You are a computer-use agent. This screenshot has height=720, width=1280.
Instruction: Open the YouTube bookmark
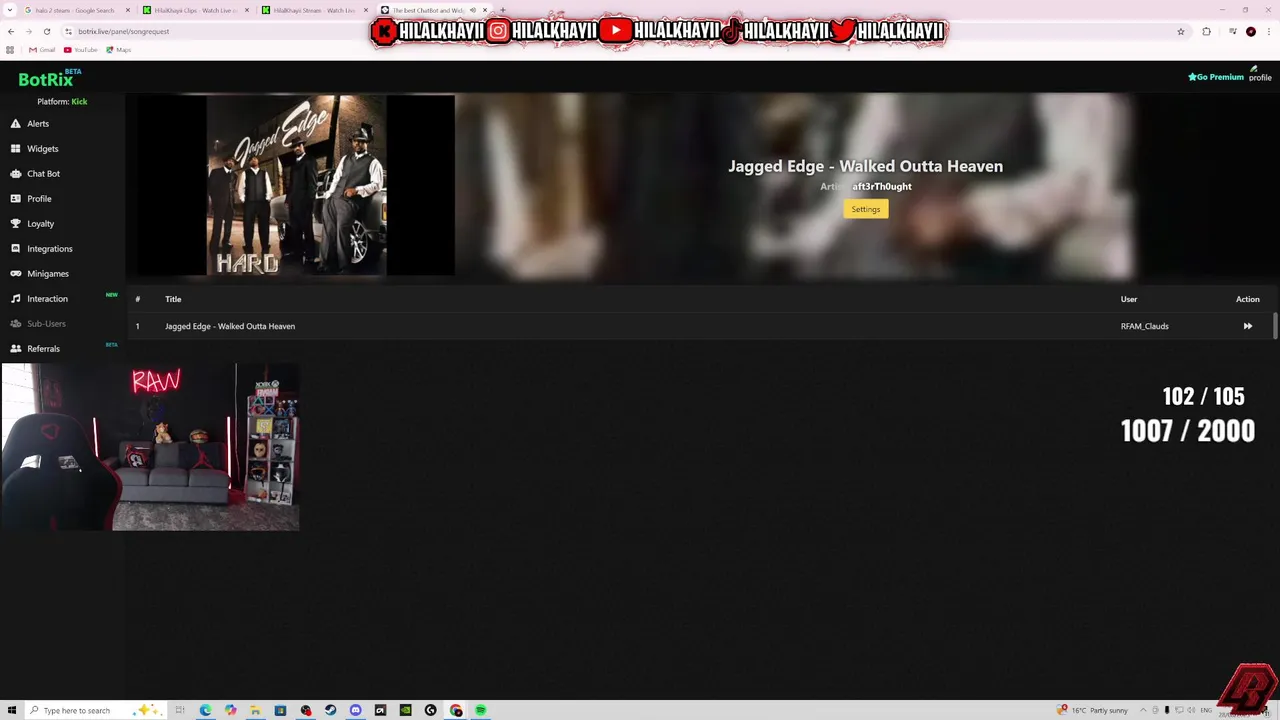pyautogui.click(x=81, y=50)
